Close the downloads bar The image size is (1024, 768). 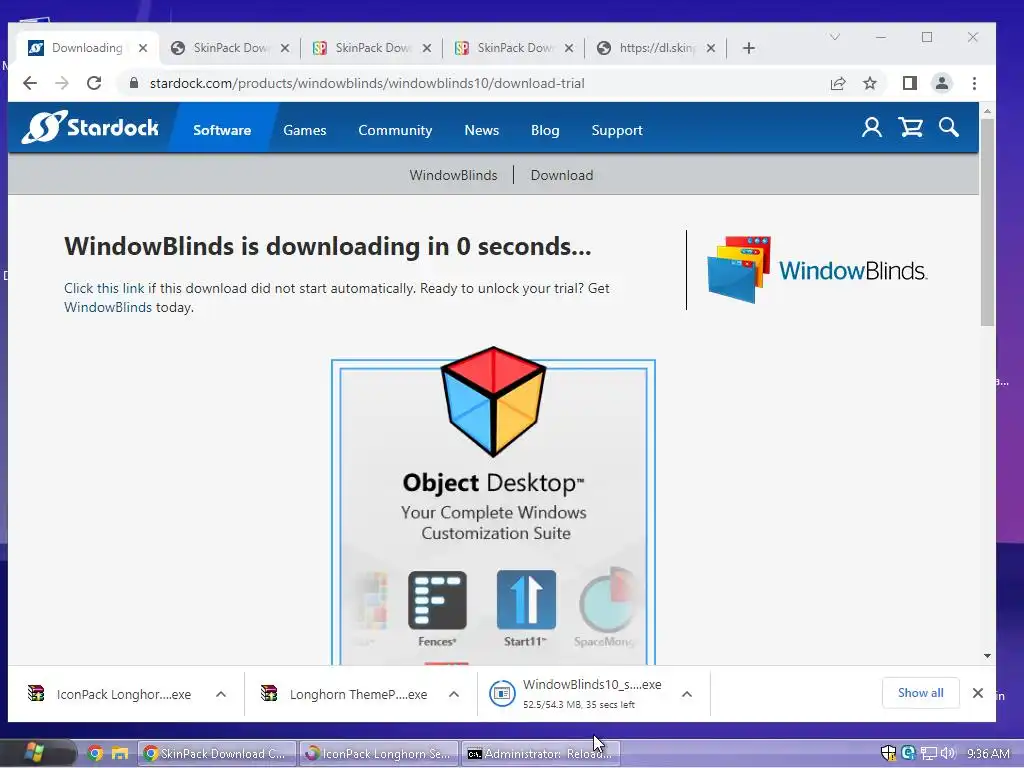978,693
